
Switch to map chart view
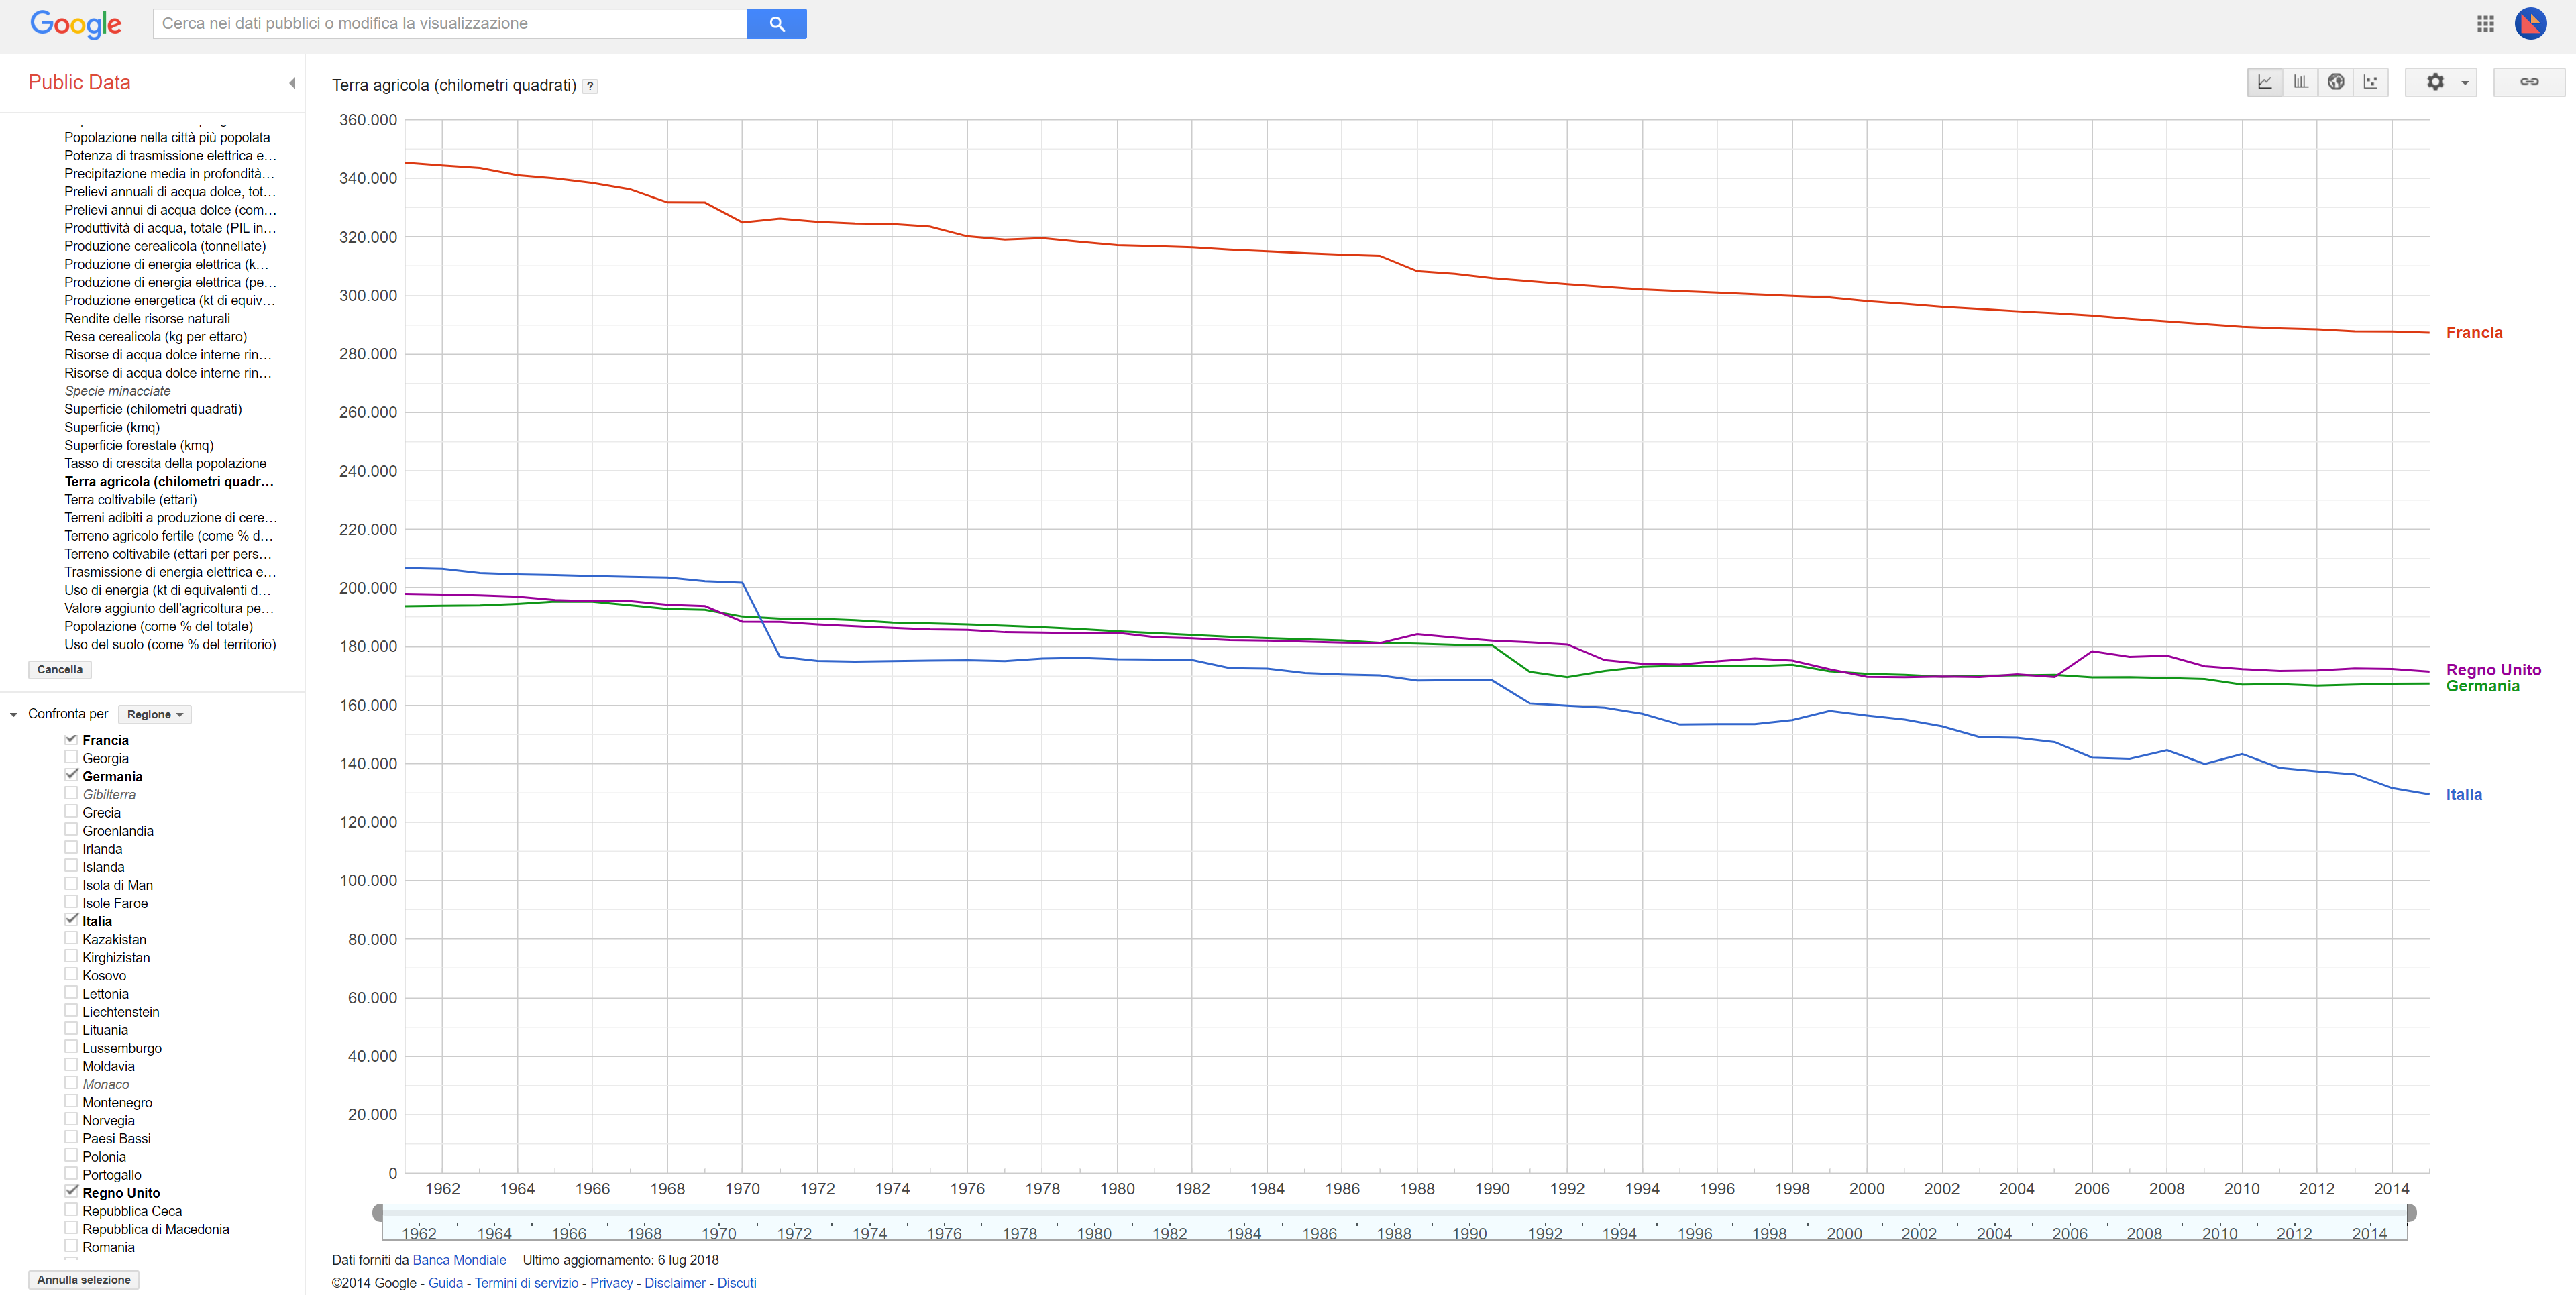click(x=2335, y=82)
